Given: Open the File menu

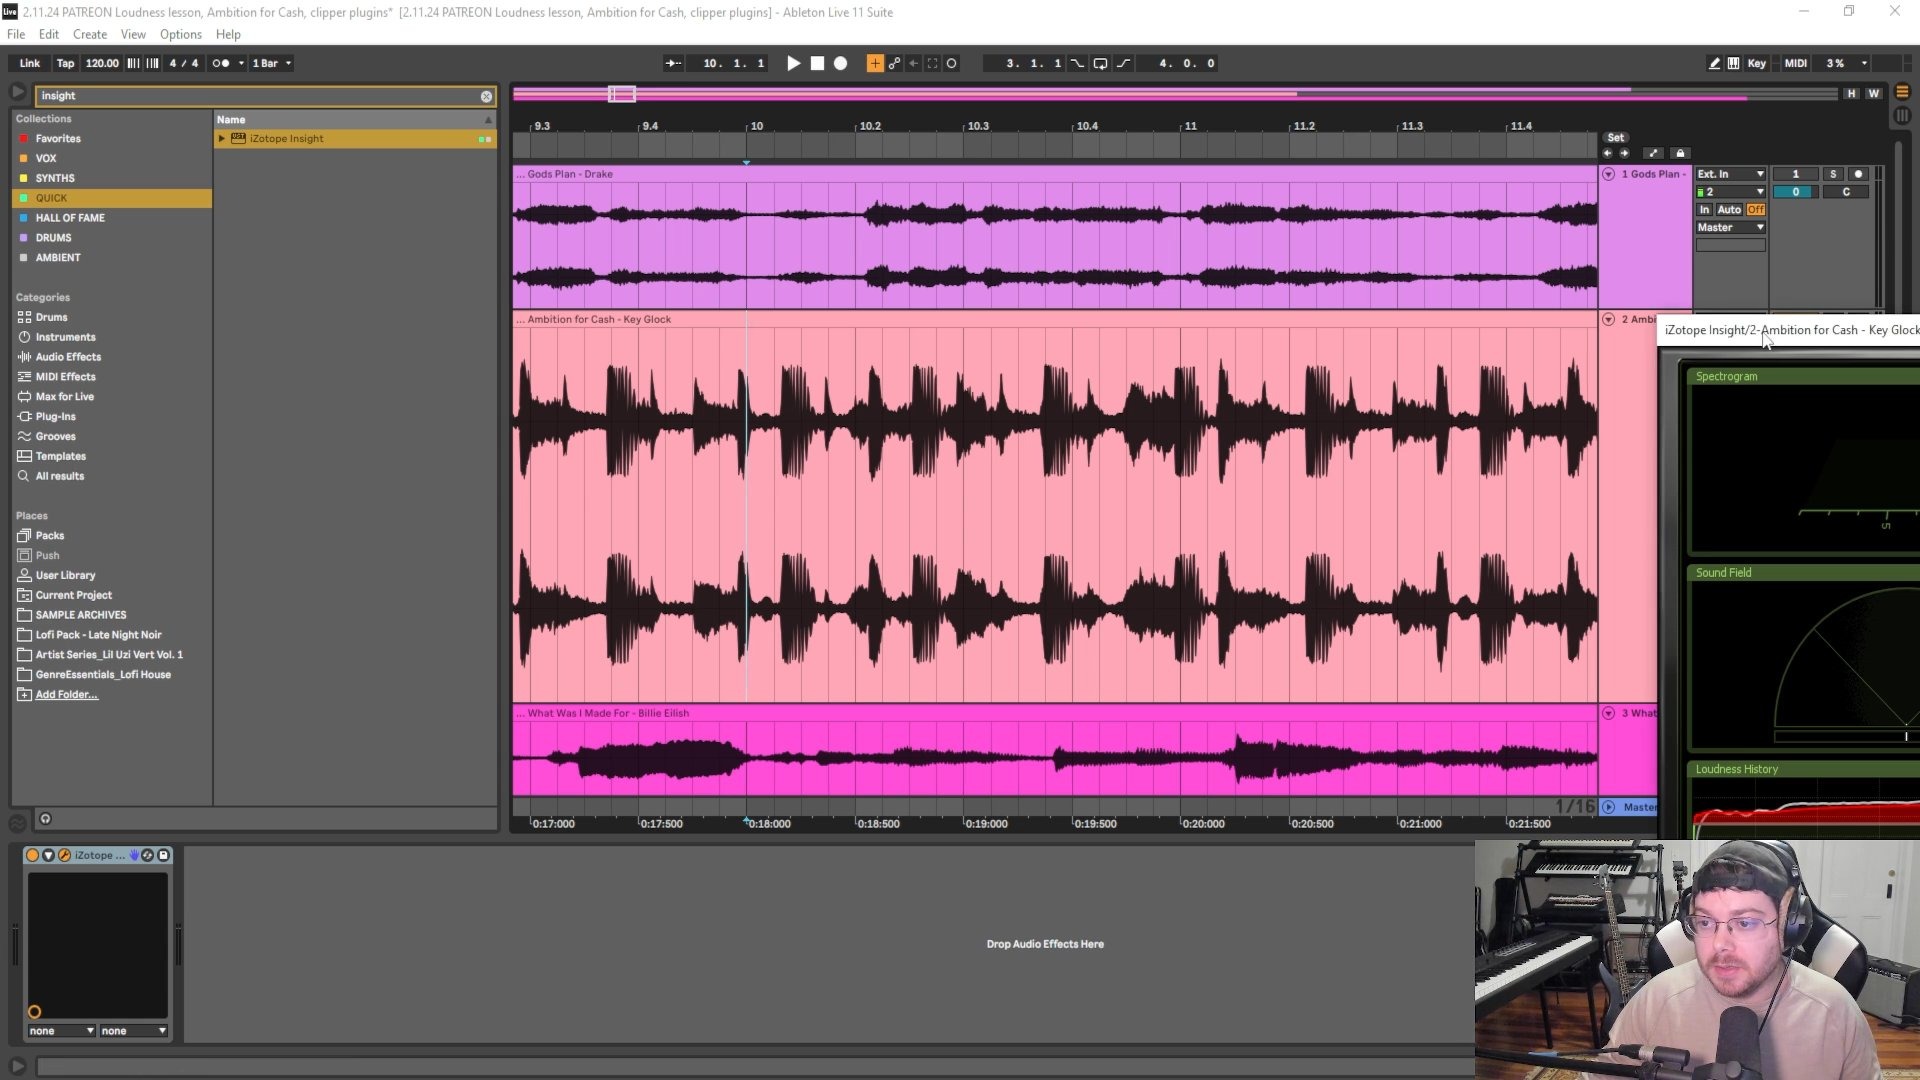Looking at the screenshot, I should coord(16,34).
